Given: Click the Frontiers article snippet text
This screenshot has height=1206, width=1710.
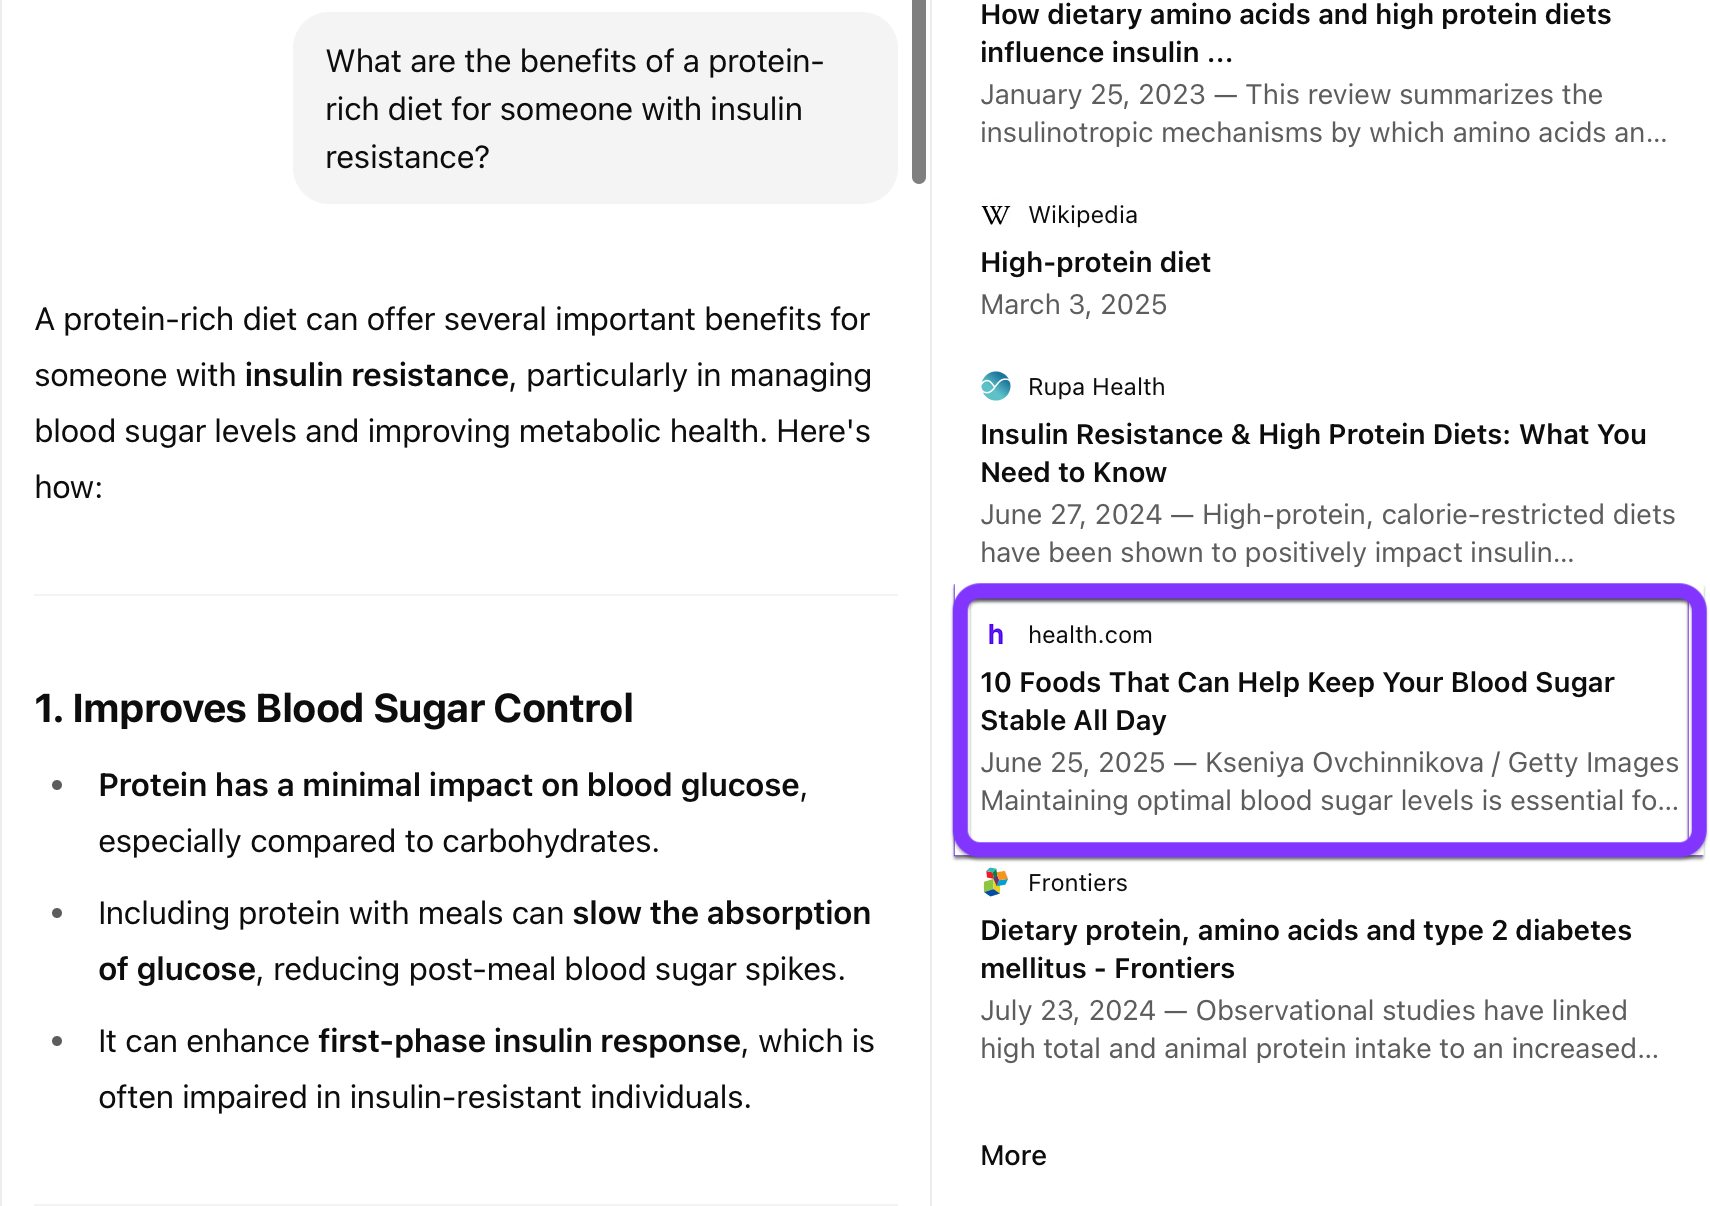Looking at the screenshot, I should point(1318,1029).
